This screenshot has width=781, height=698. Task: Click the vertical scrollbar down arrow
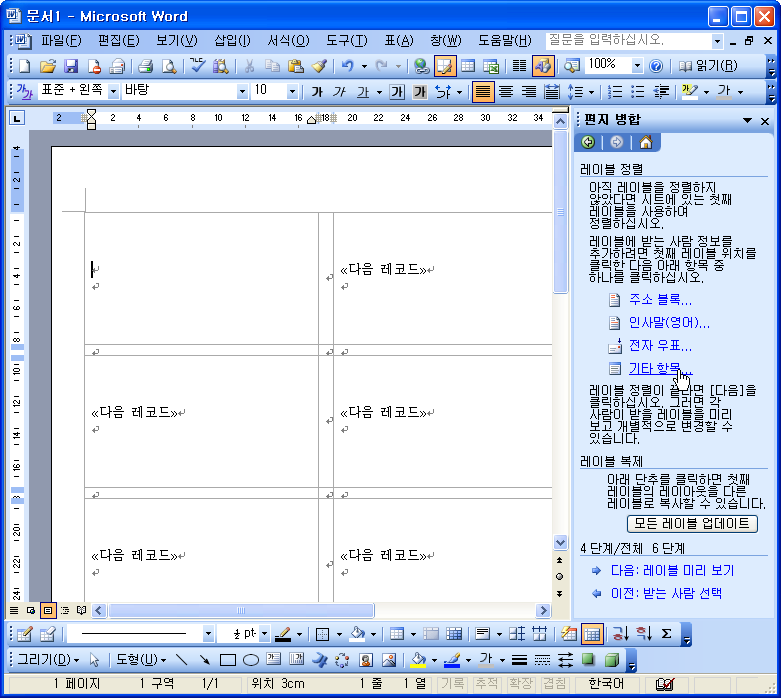tap(560, 543)
